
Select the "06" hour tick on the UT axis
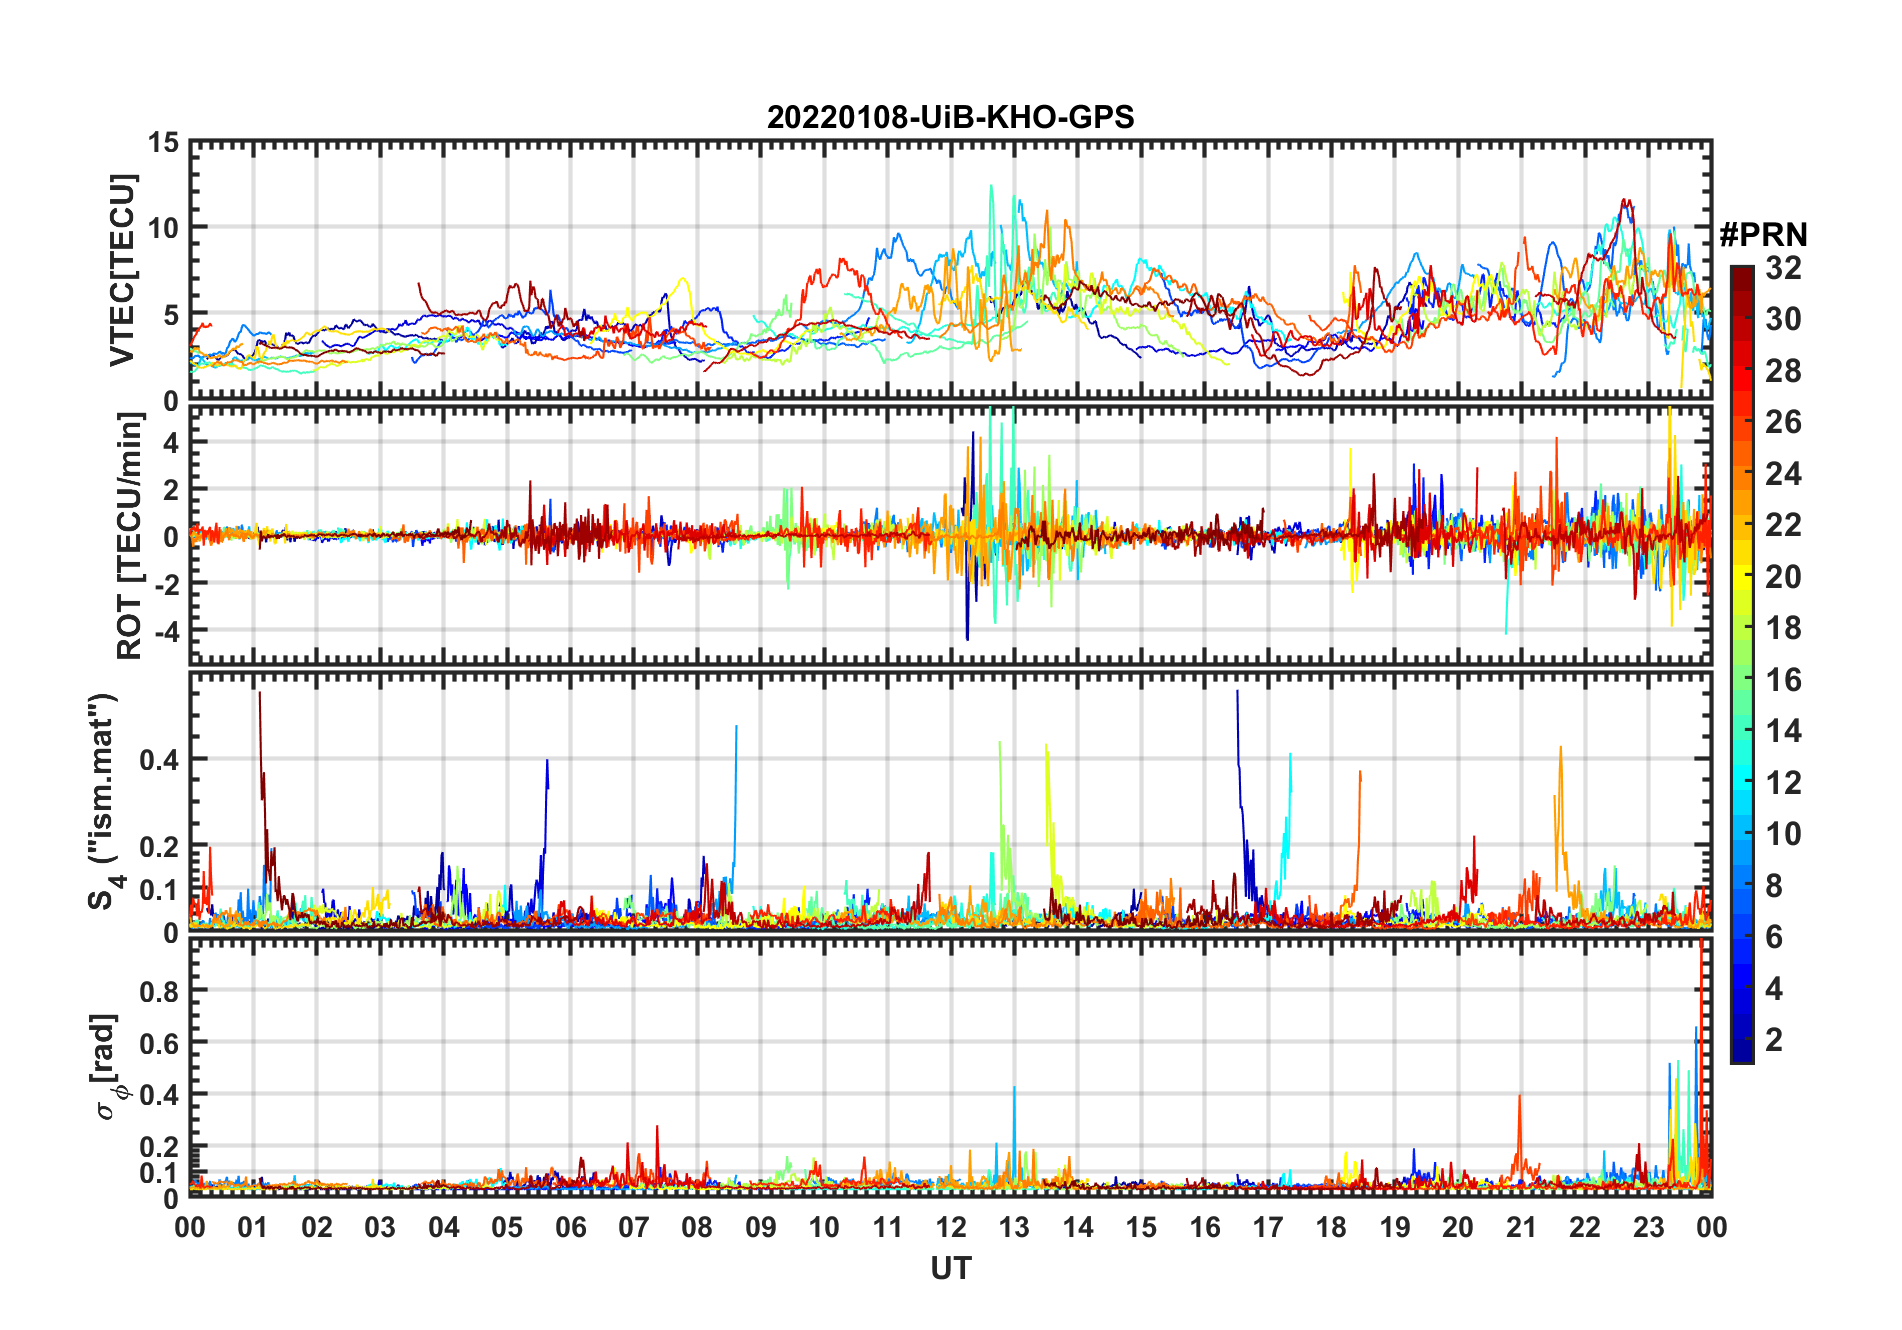pos(571,1227)
